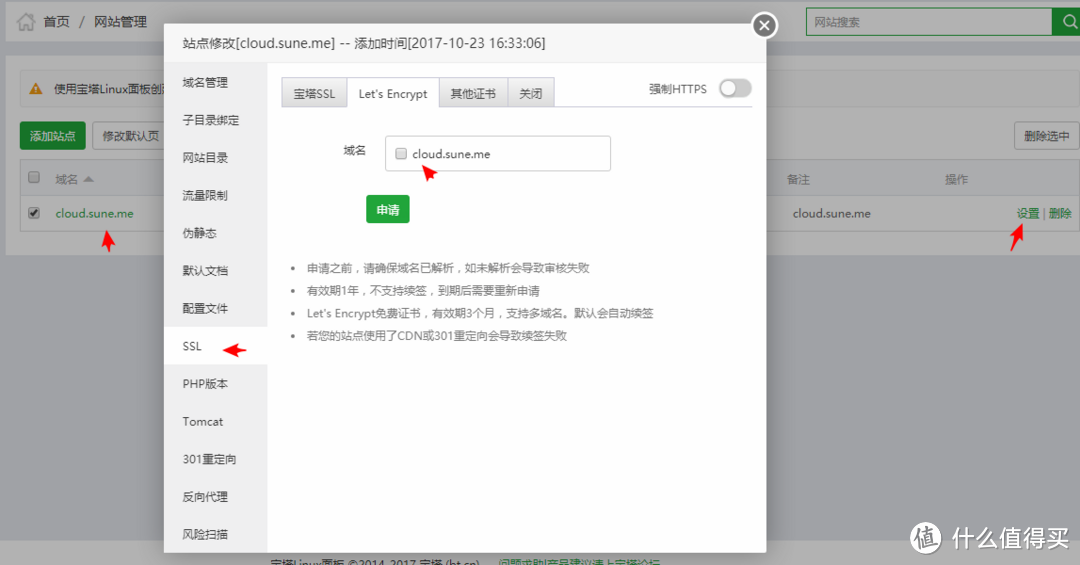The height and width of the screenshot is (565, 1080).
Task: Open cloud.sune.me domain link in site list
Action: click(94, 214)
